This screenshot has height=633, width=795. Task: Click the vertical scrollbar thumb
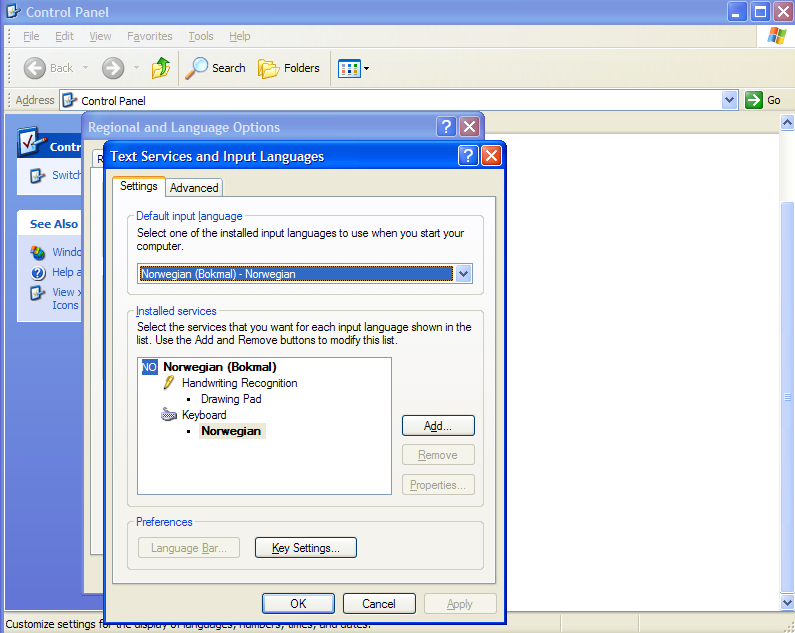click(787, 397)
